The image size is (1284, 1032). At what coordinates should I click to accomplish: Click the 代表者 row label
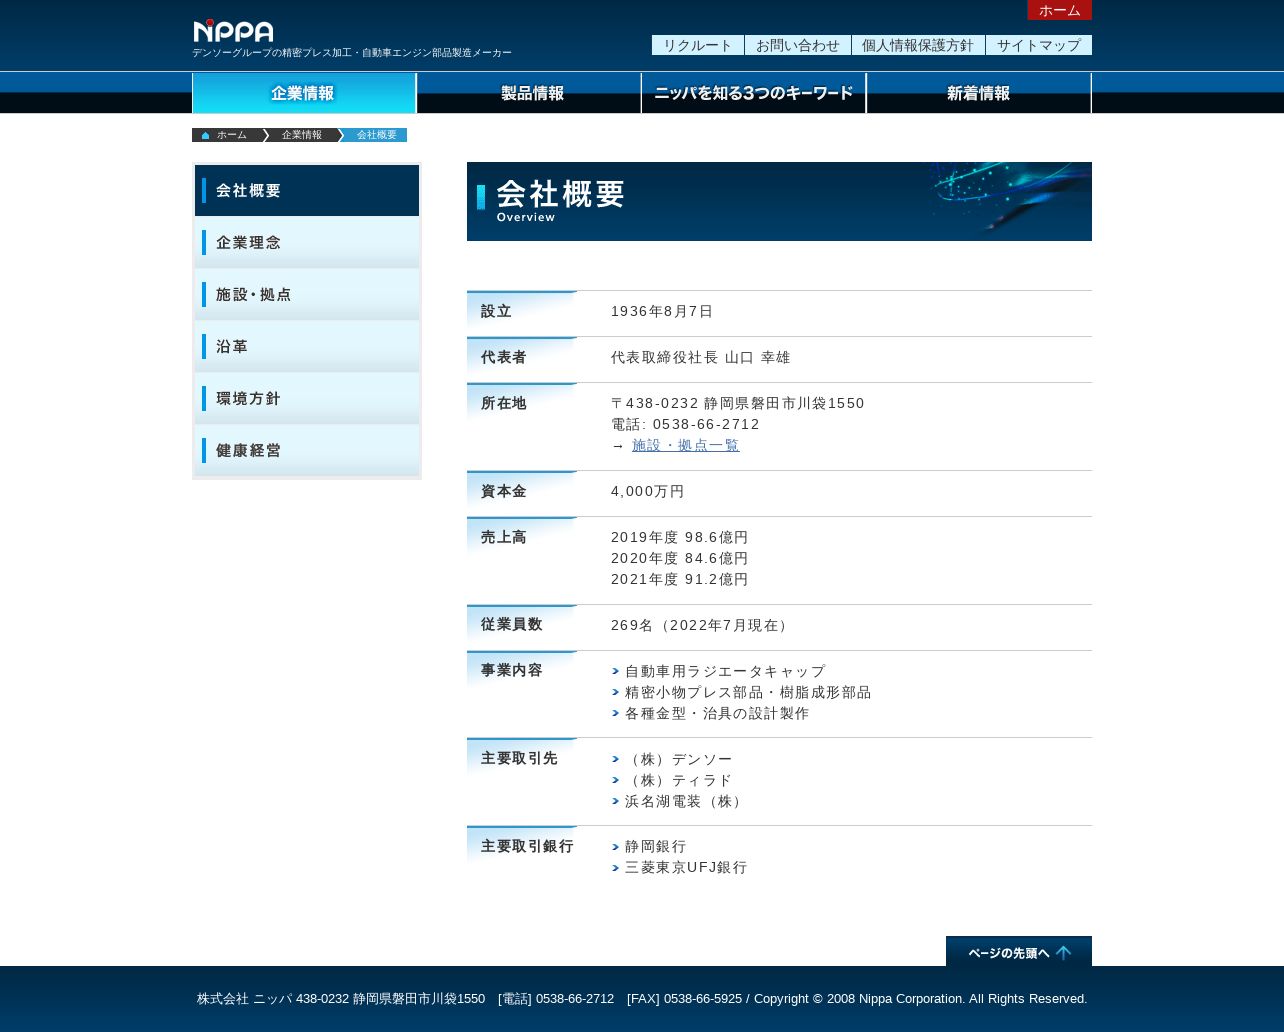tap(503, 357)
